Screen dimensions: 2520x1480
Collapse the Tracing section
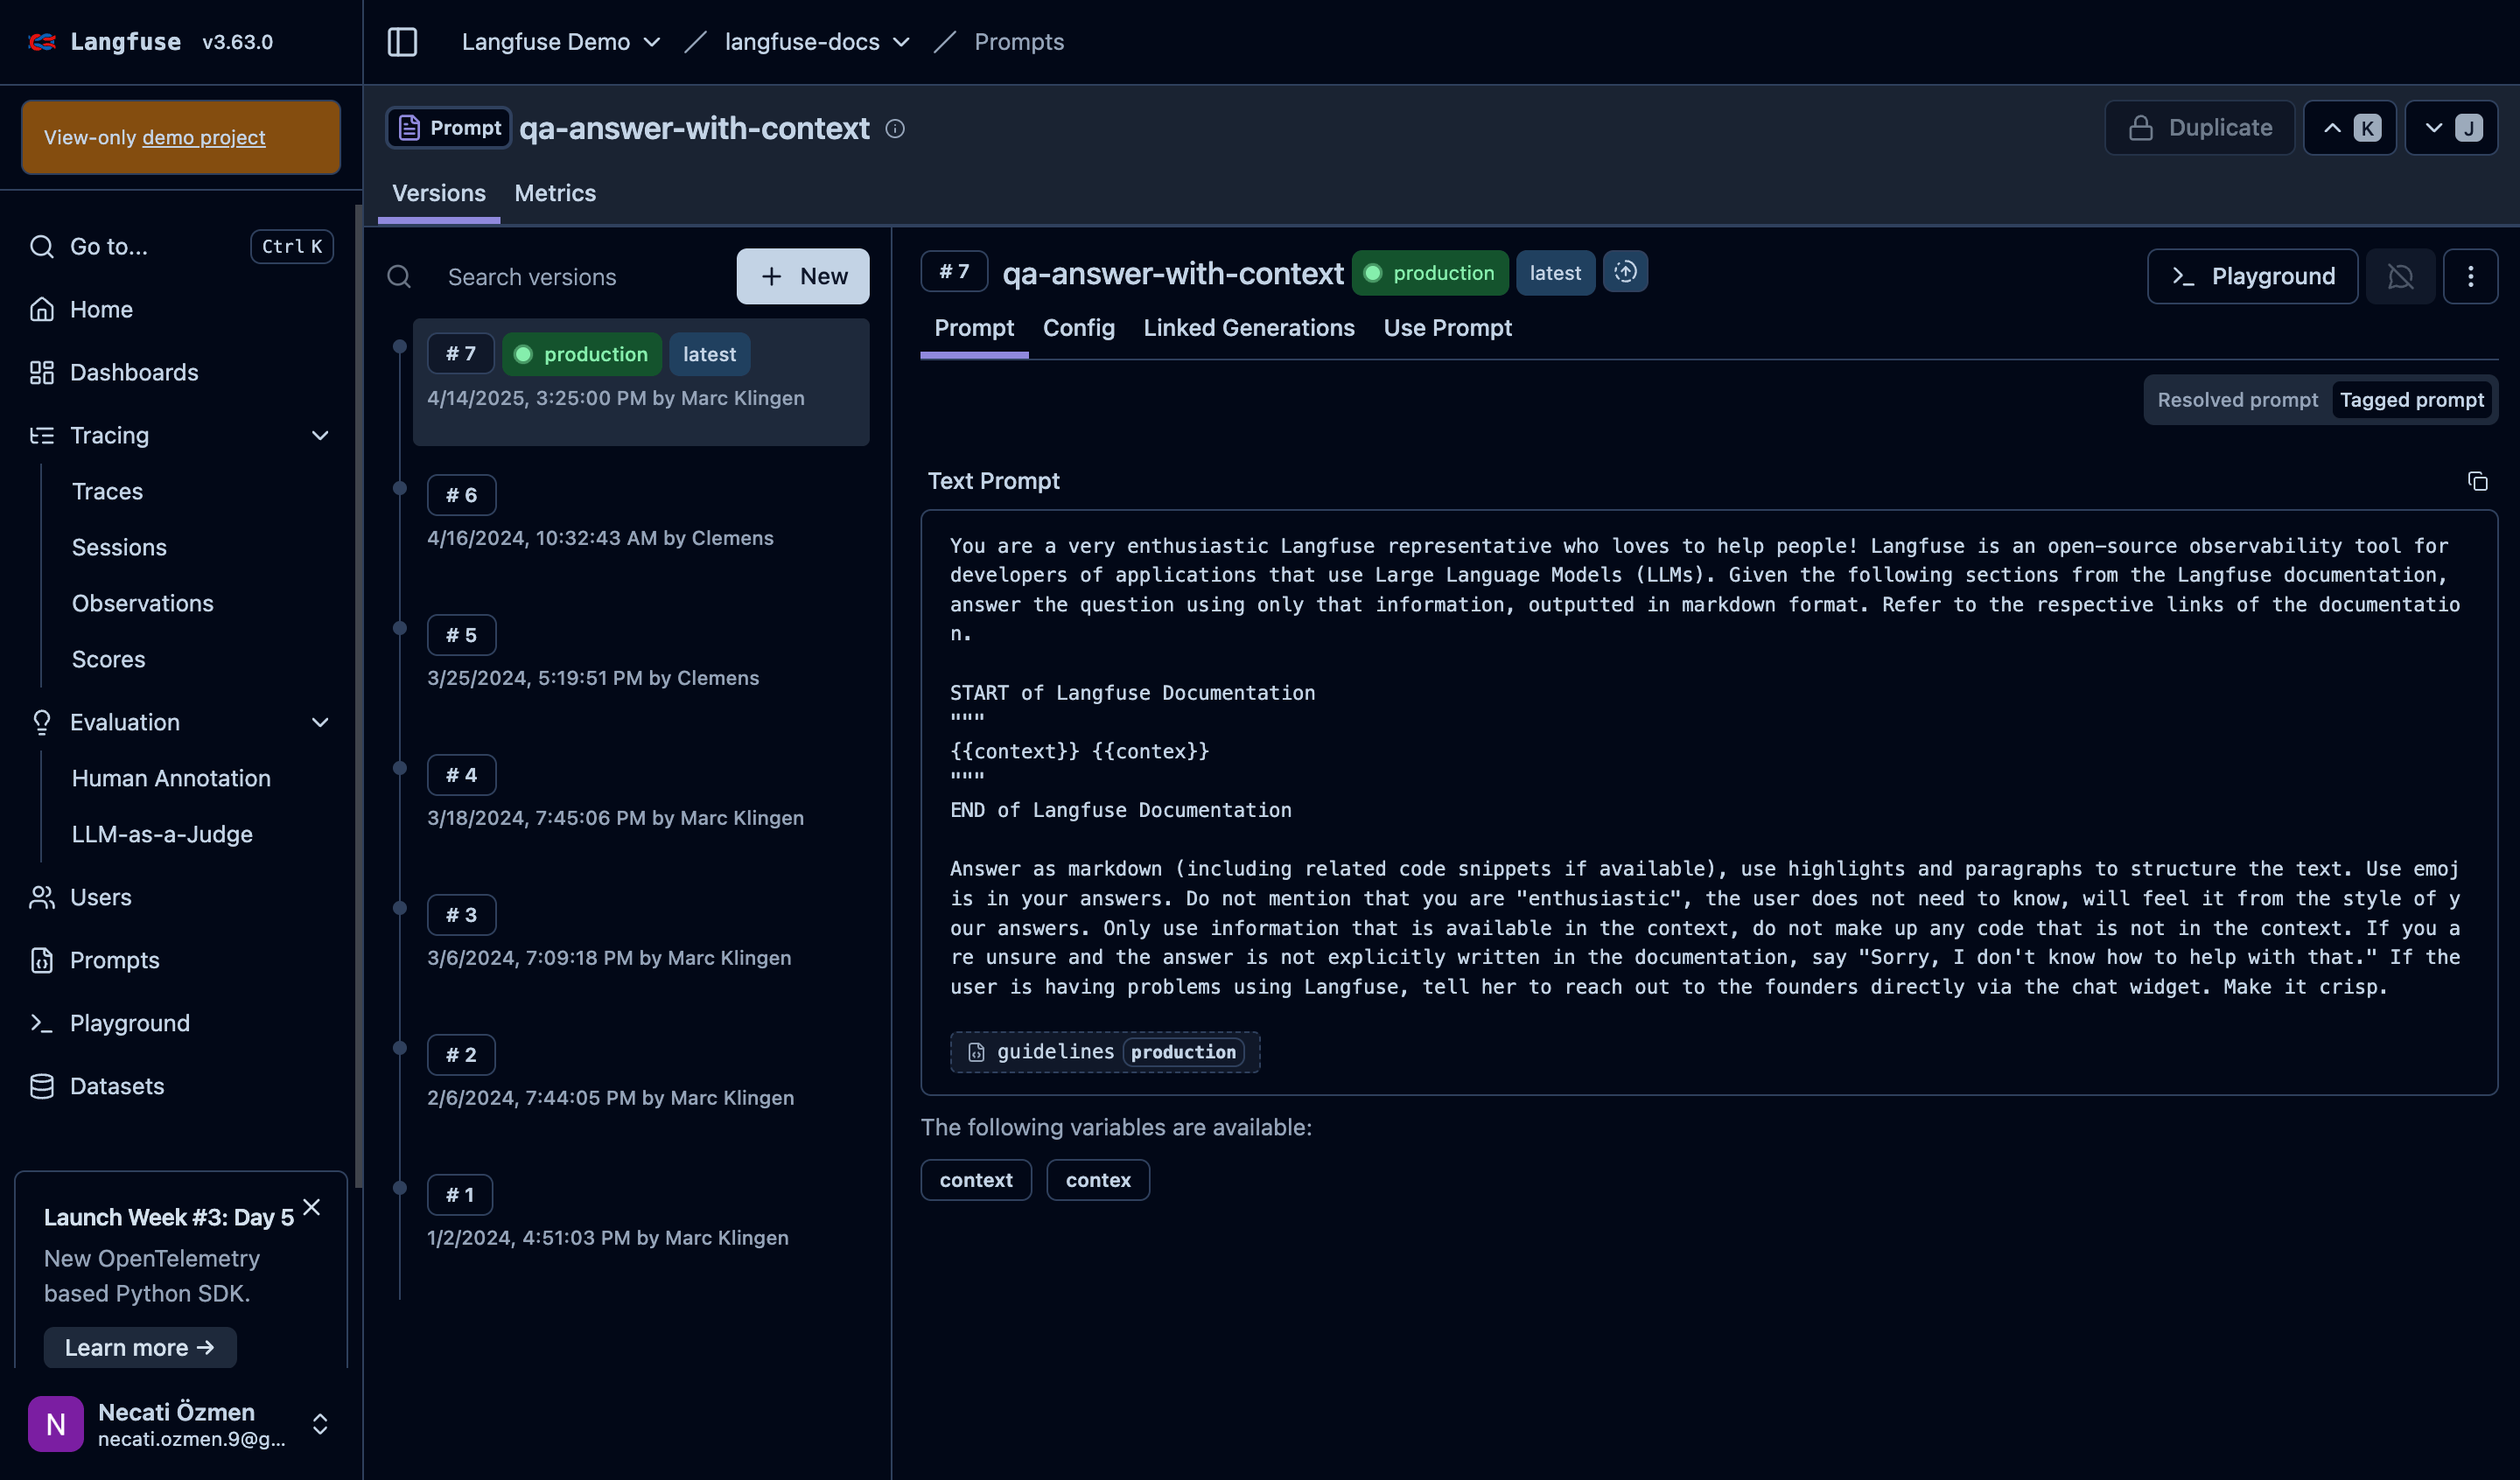[x=320, y=436]
